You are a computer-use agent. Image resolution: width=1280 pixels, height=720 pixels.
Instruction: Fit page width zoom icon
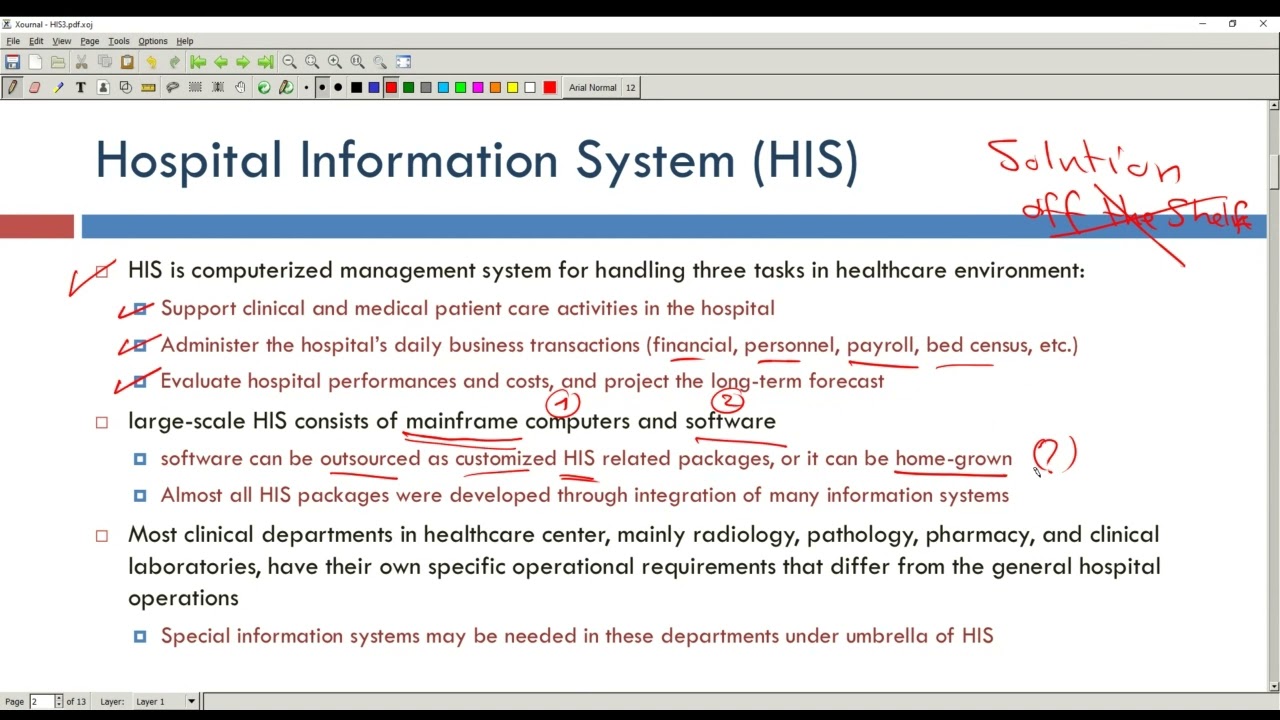coord(312,62)
